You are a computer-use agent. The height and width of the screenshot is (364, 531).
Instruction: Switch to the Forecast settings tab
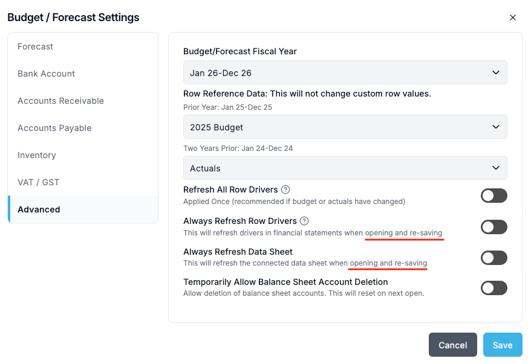coord(83,47)
